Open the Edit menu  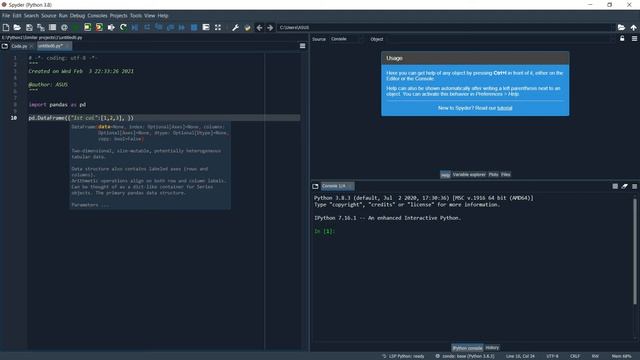pyautogui.click(x=17, y=16)
